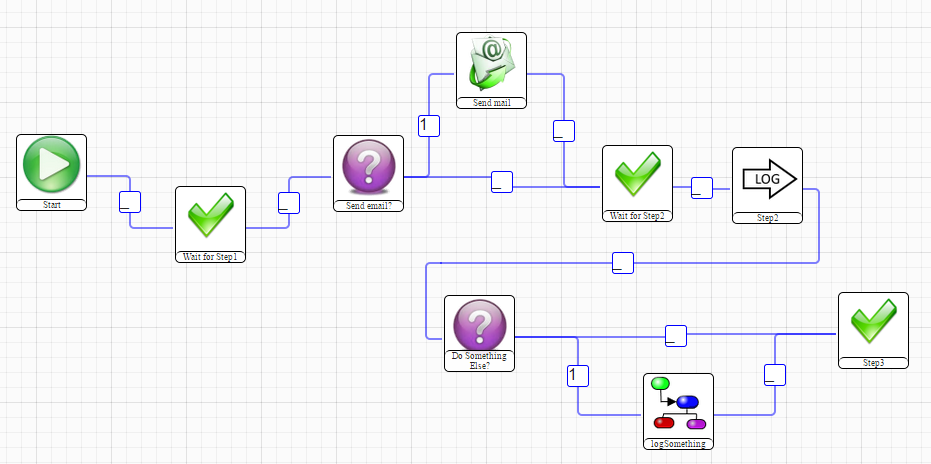This screenshot has width=931, height=464.
Task: Select the Wait for Step2 checkmark icon
Action: (637, 176)
